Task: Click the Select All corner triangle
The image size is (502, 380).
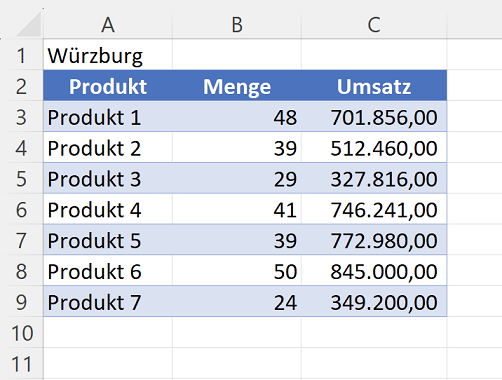Action: click(29, 25)
